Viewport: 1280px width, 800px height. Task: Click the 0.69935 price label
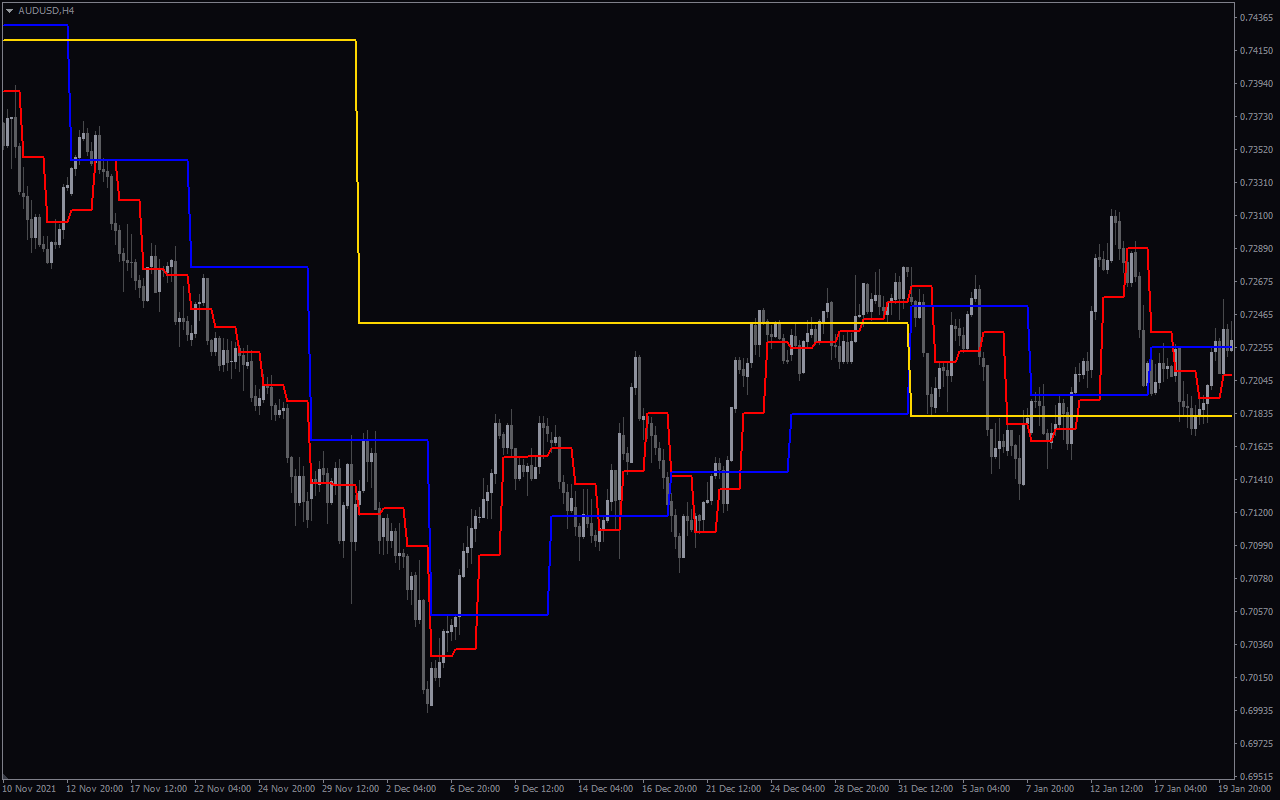[1256, 711]
